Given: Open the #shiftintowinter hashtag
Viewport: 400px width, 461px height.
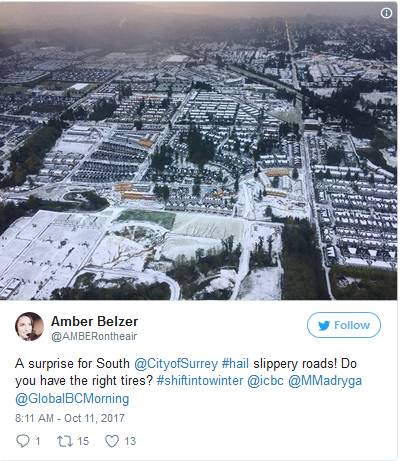Looking at the screenshot, I should (200, 381).
